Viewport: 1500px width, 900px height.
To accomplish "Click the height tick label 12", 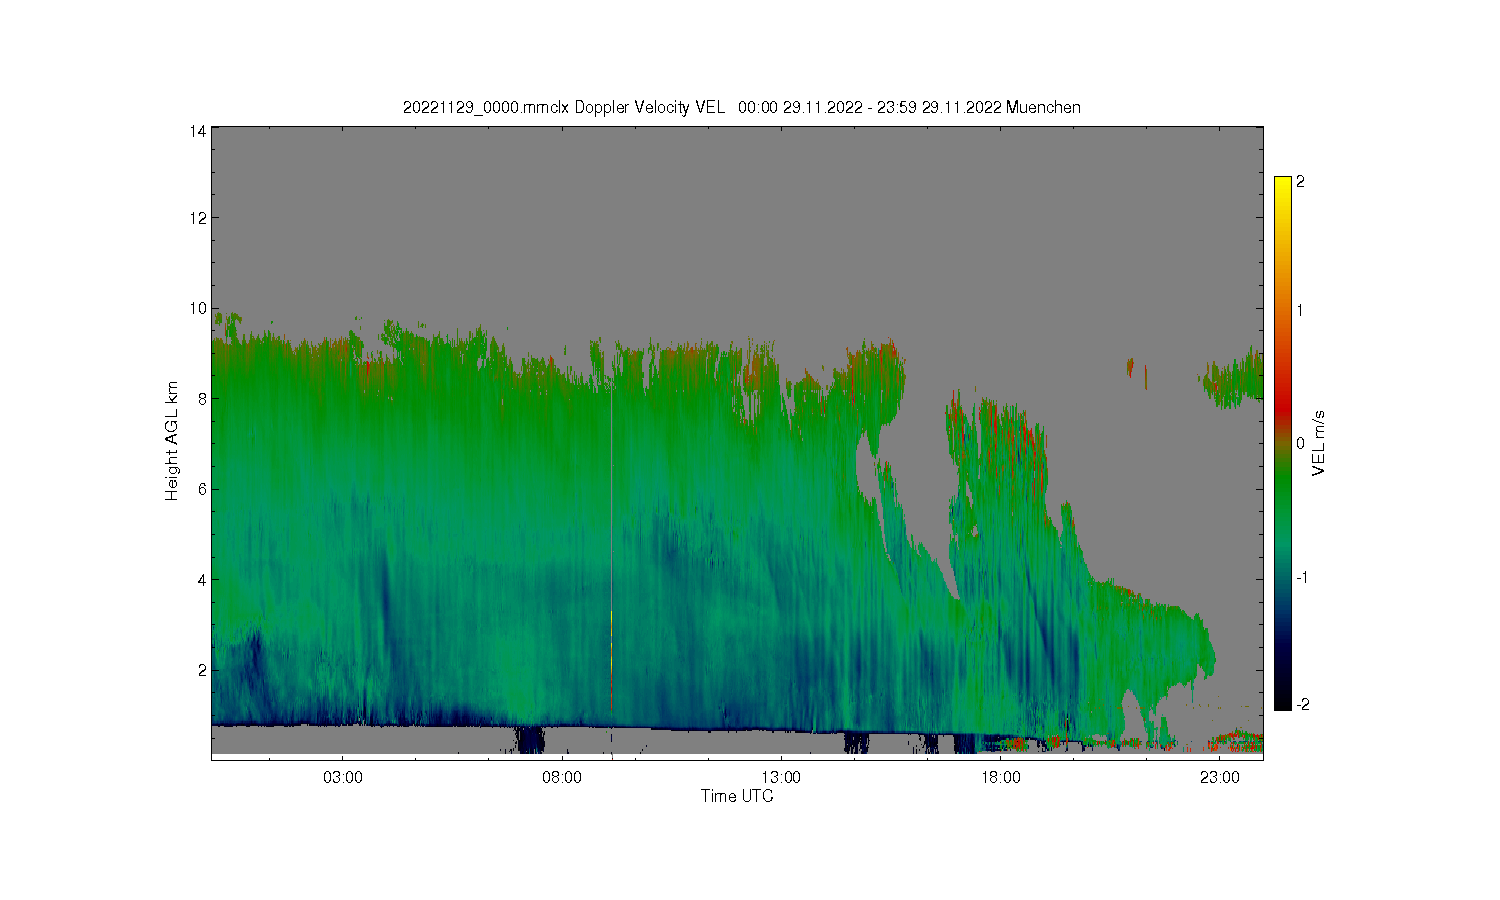I will 198,218.
